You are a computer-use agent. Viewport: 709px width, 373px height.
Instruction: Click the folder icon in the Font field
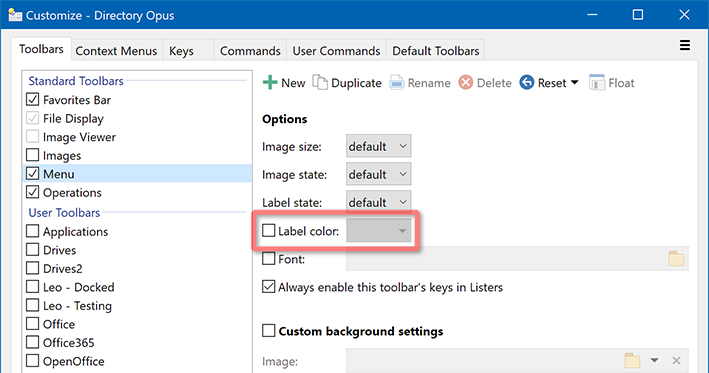(x=676, y=259)
